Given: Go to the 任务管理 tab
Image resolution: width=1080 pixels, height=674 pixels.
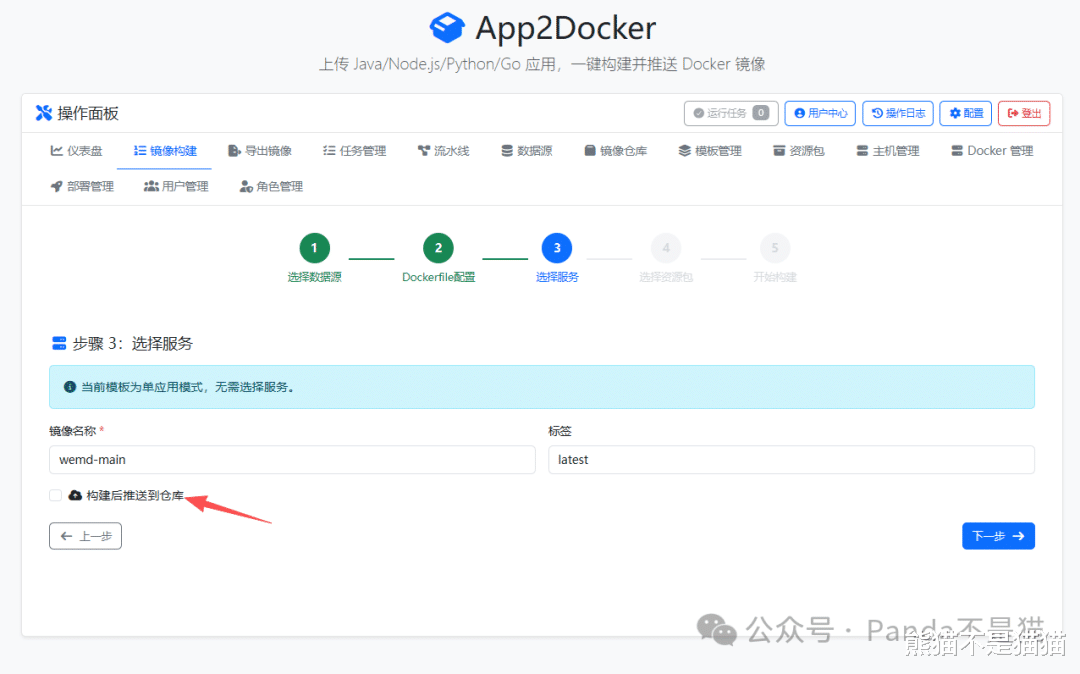Looking at the screenshot, I should 355,151.
